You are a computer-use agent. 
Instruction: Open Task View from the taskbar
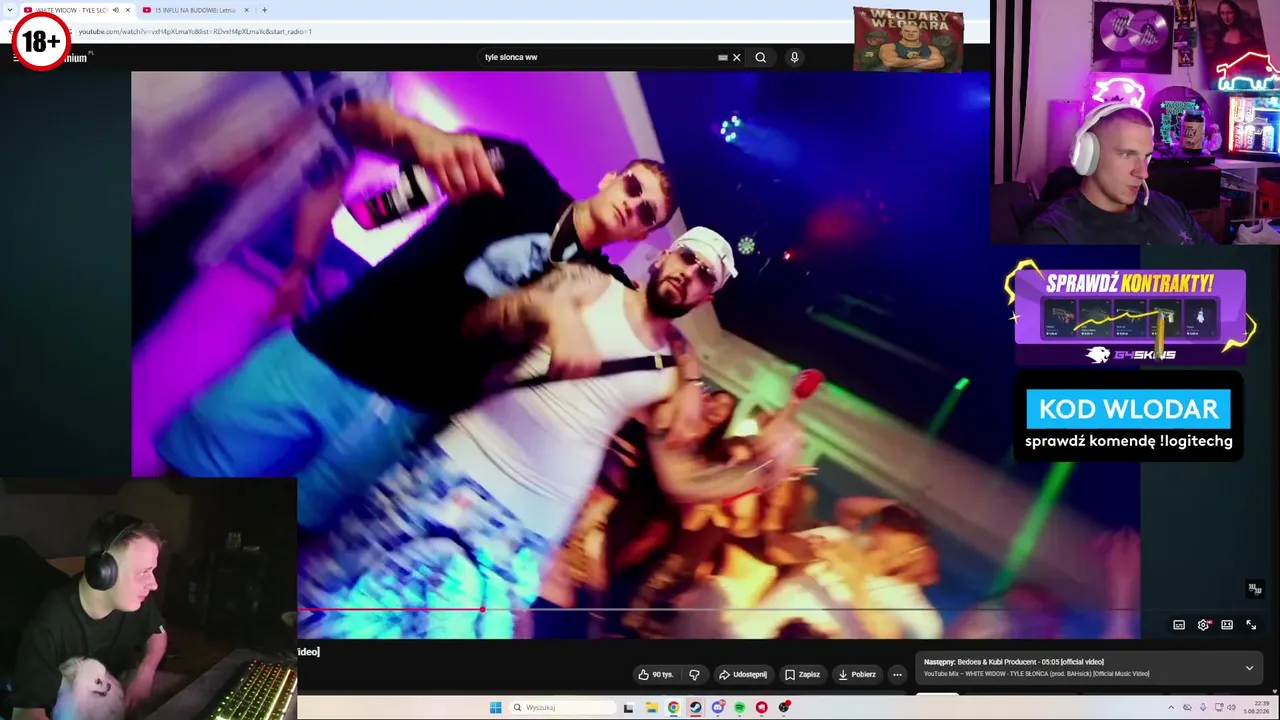[x=628, y=707]
